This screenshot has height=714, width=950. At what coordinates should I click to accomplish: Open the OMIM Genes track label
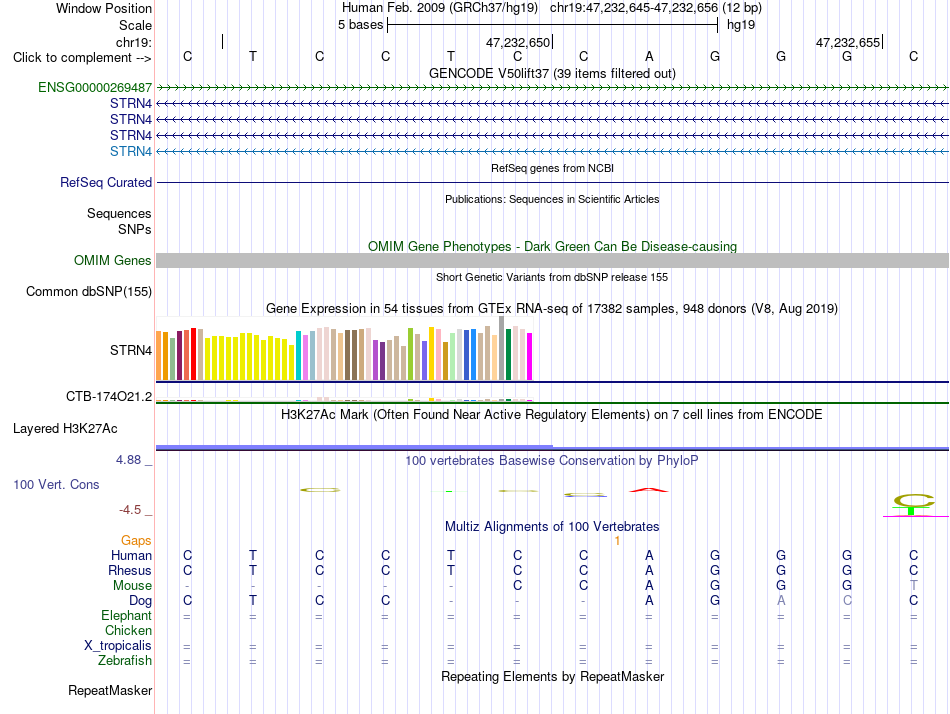point(113,261)
